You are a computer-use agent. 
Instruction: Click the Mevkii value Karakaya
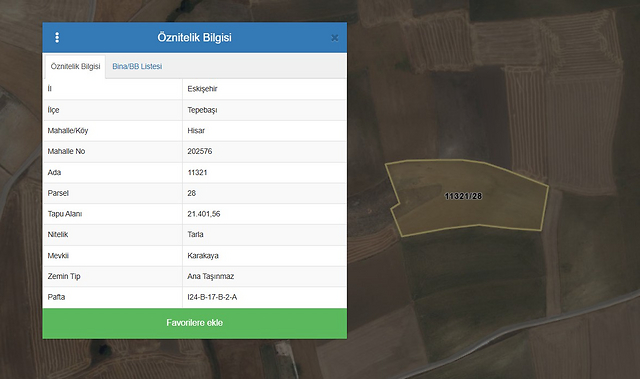pyautogui.click(x=203, y=256)
